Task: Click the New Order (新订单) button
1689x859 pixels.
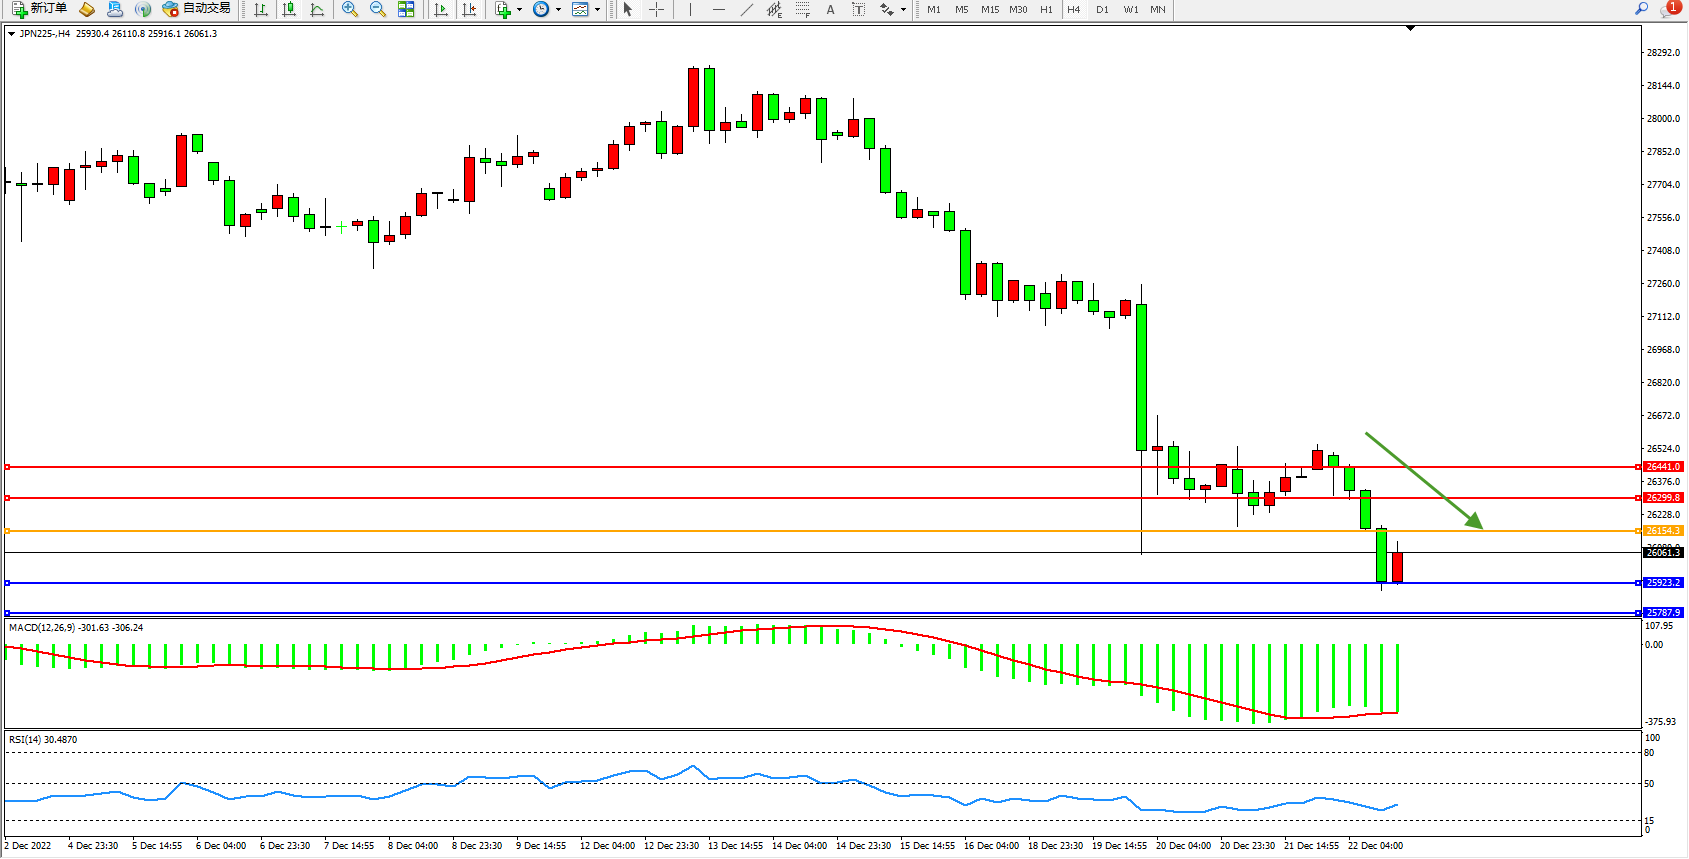Action: (40, 9)
